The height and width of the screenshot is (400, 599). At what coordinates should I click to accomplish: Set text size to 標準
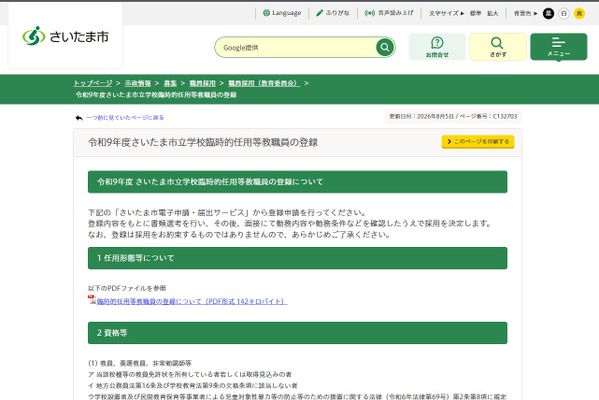click(x=475, y=13)
